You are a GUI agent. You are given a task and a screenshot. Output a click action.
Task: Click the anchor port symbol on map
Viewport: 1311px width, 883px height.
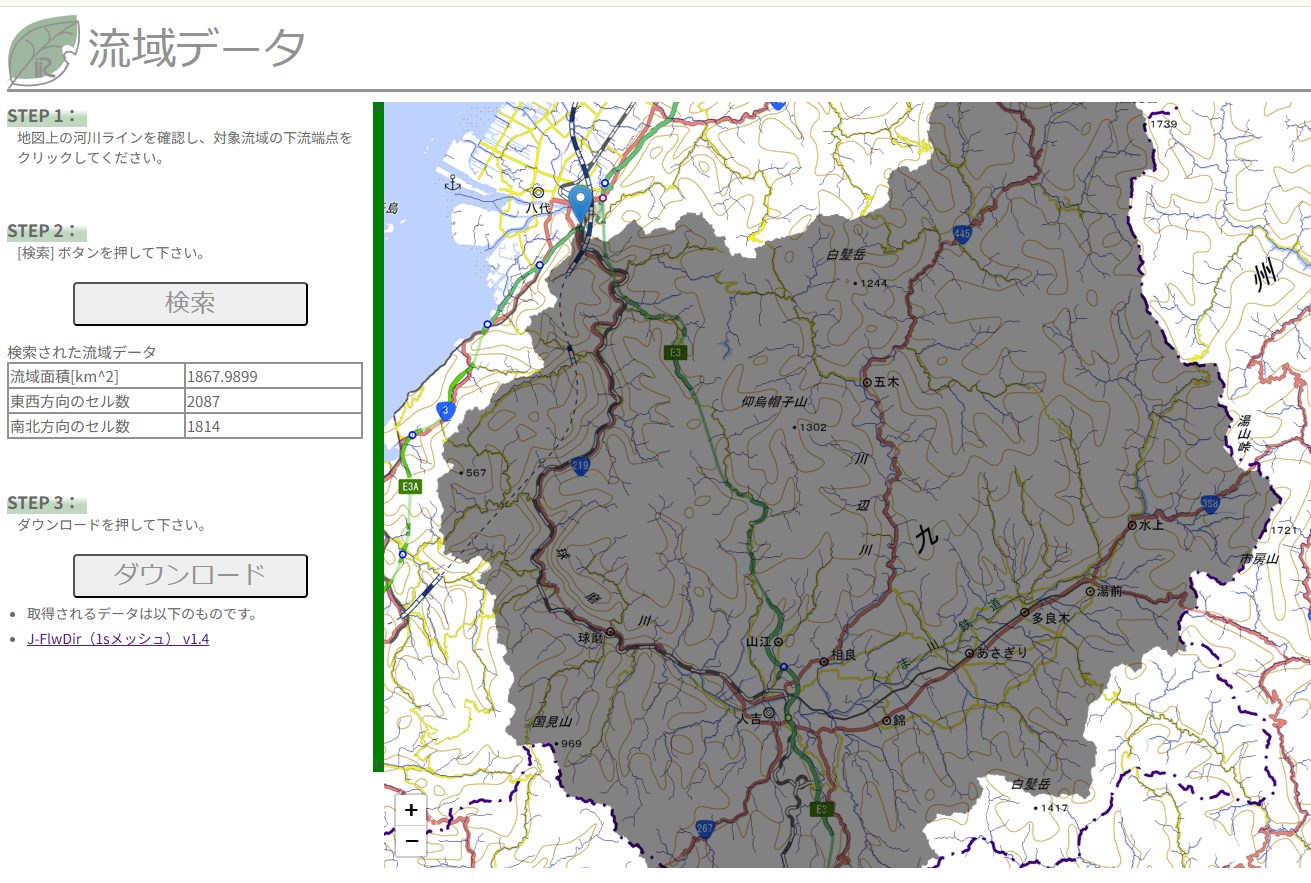tap(452, 183)
